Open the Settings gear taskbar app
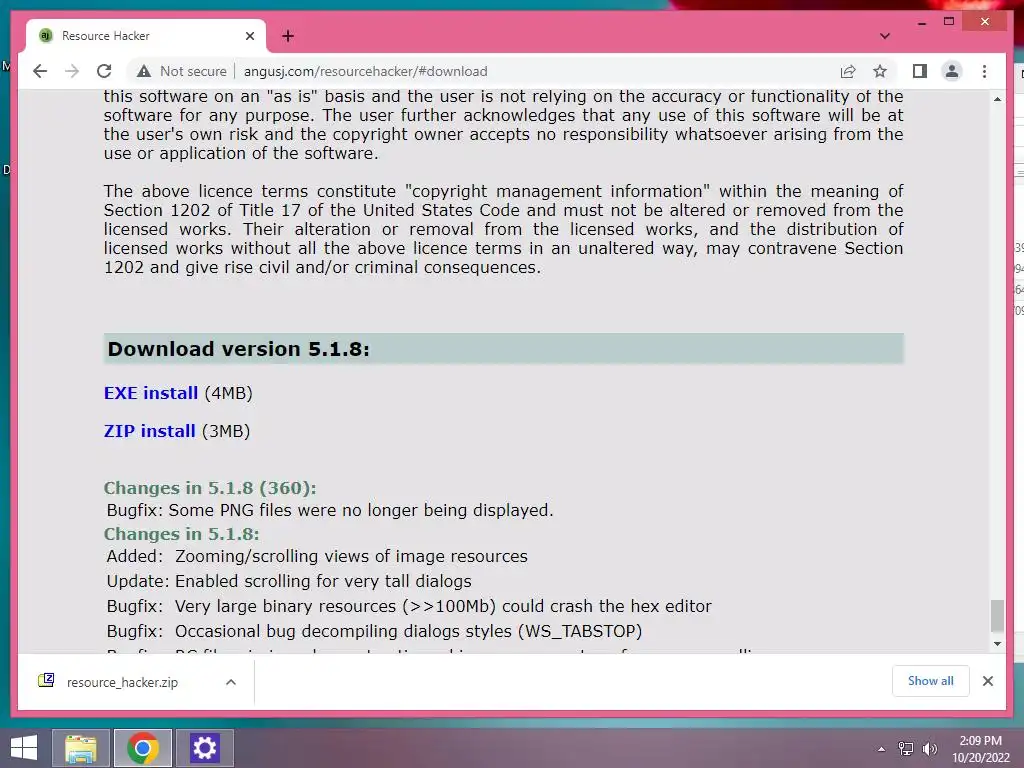 [x=204, y=748]
